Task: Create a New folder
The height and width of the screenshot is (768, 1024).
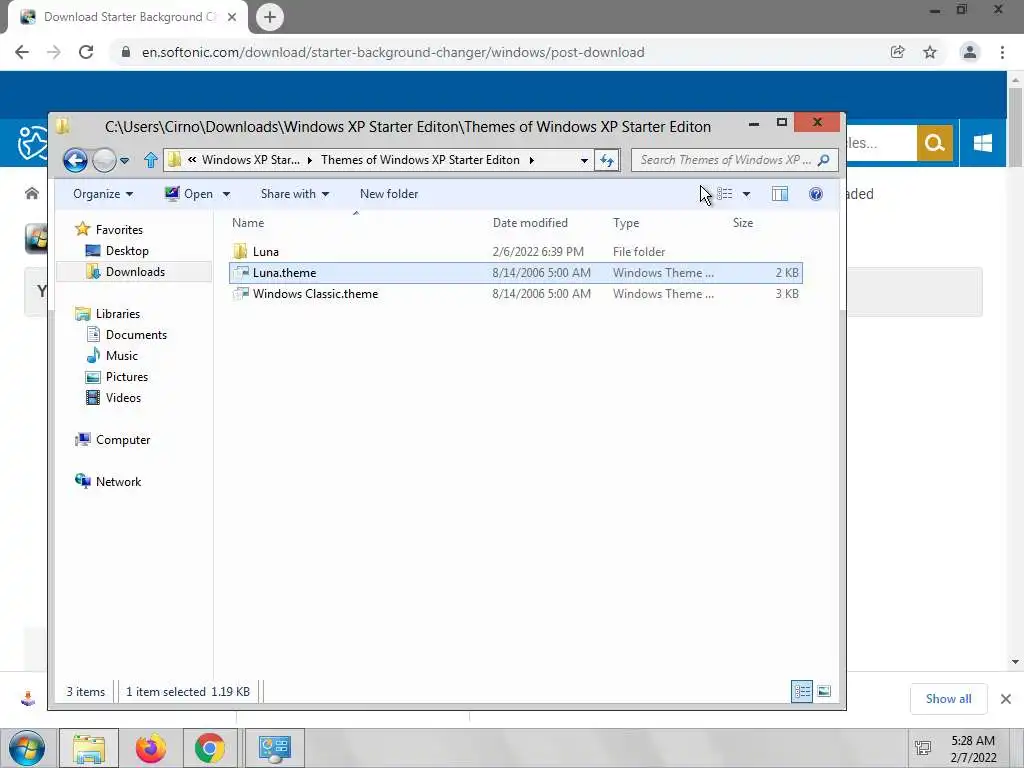Action: coord(389,194)
